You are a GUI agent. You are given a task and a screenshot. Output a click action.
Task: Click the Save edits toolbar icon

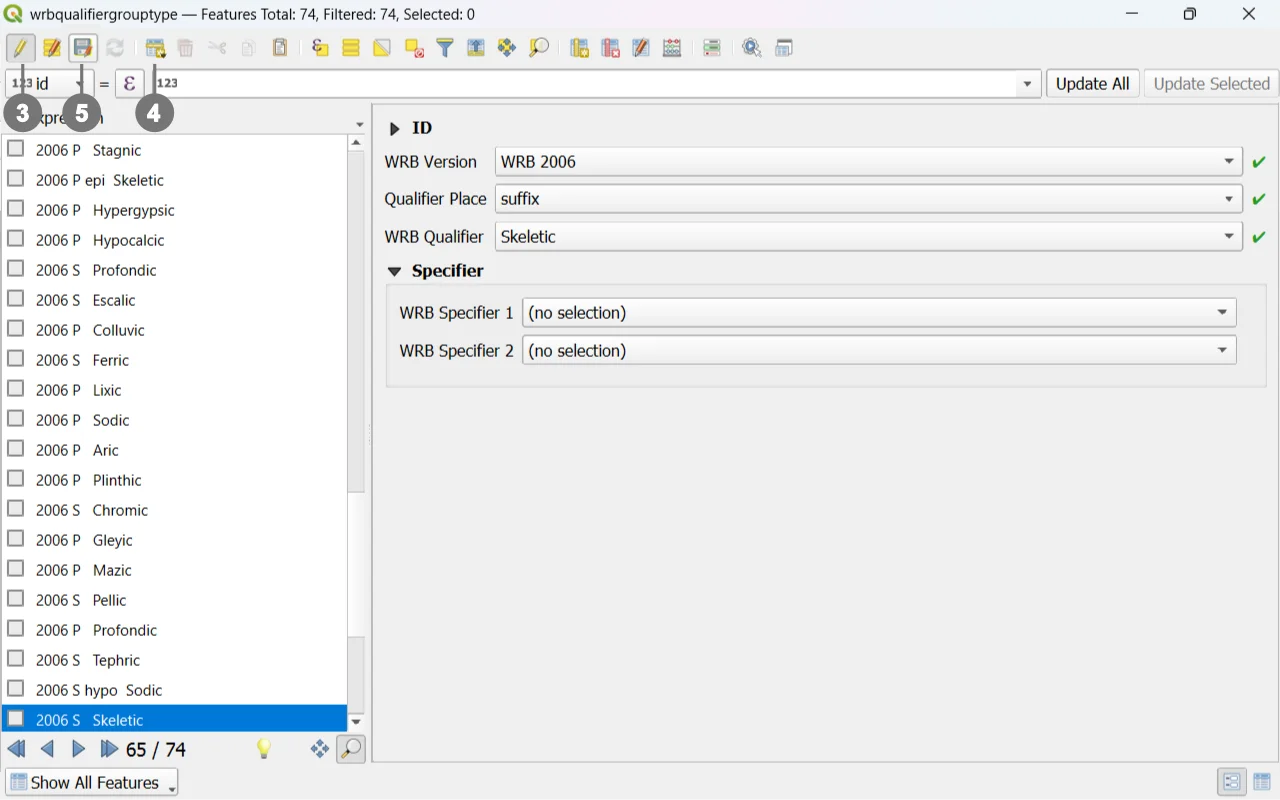[x=83, y=48]
